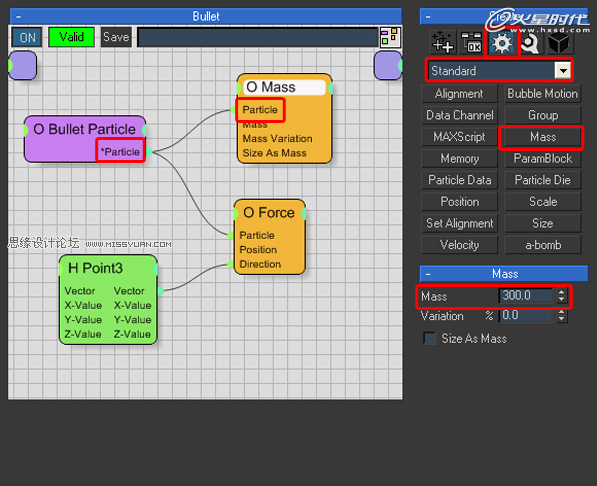Open the Standard dropdown list

(x=563, y=70)
